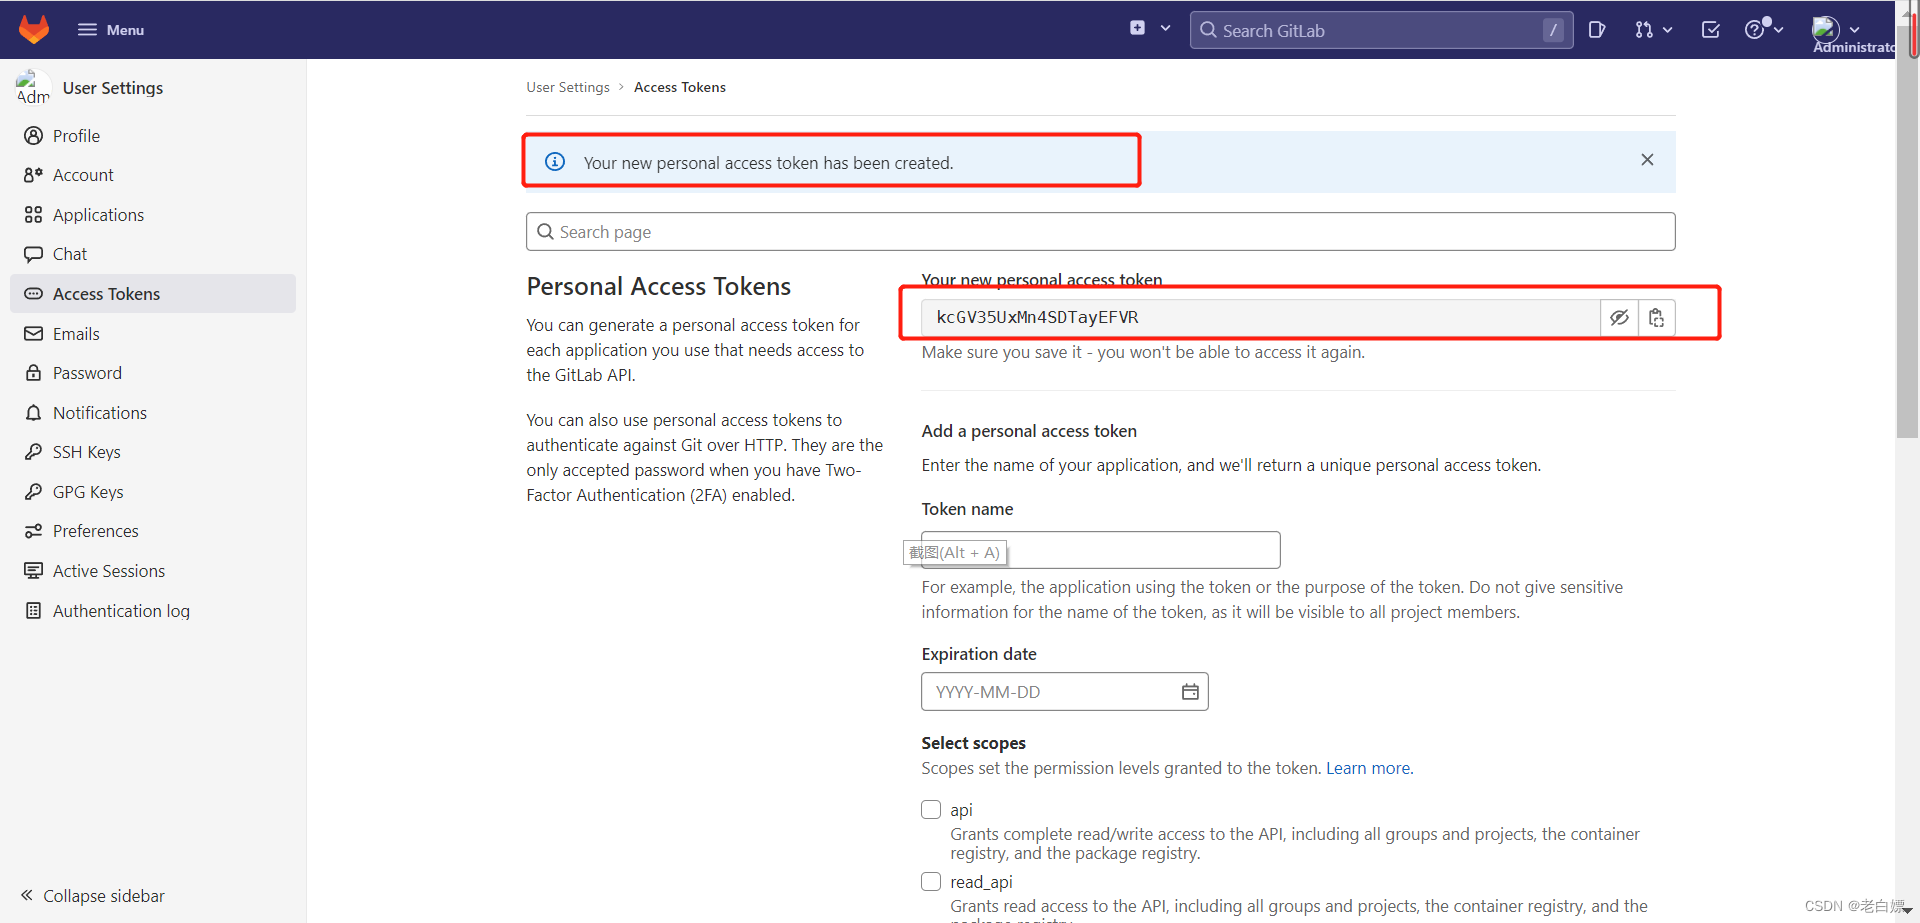Image resolution: width=1920 pixels, height=923 pixels.
Task: Expand the user avatar dropdown arrow
Action: point(1855,30)
